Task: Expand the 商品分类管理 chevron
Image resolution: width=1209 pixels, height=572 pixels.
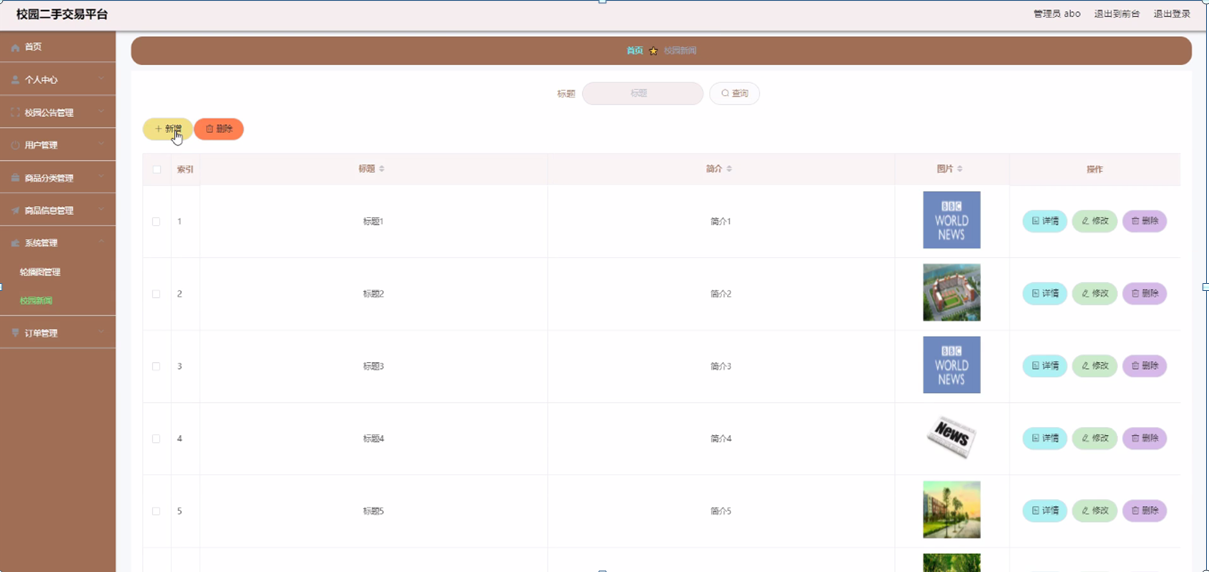Action: [101, 177]
